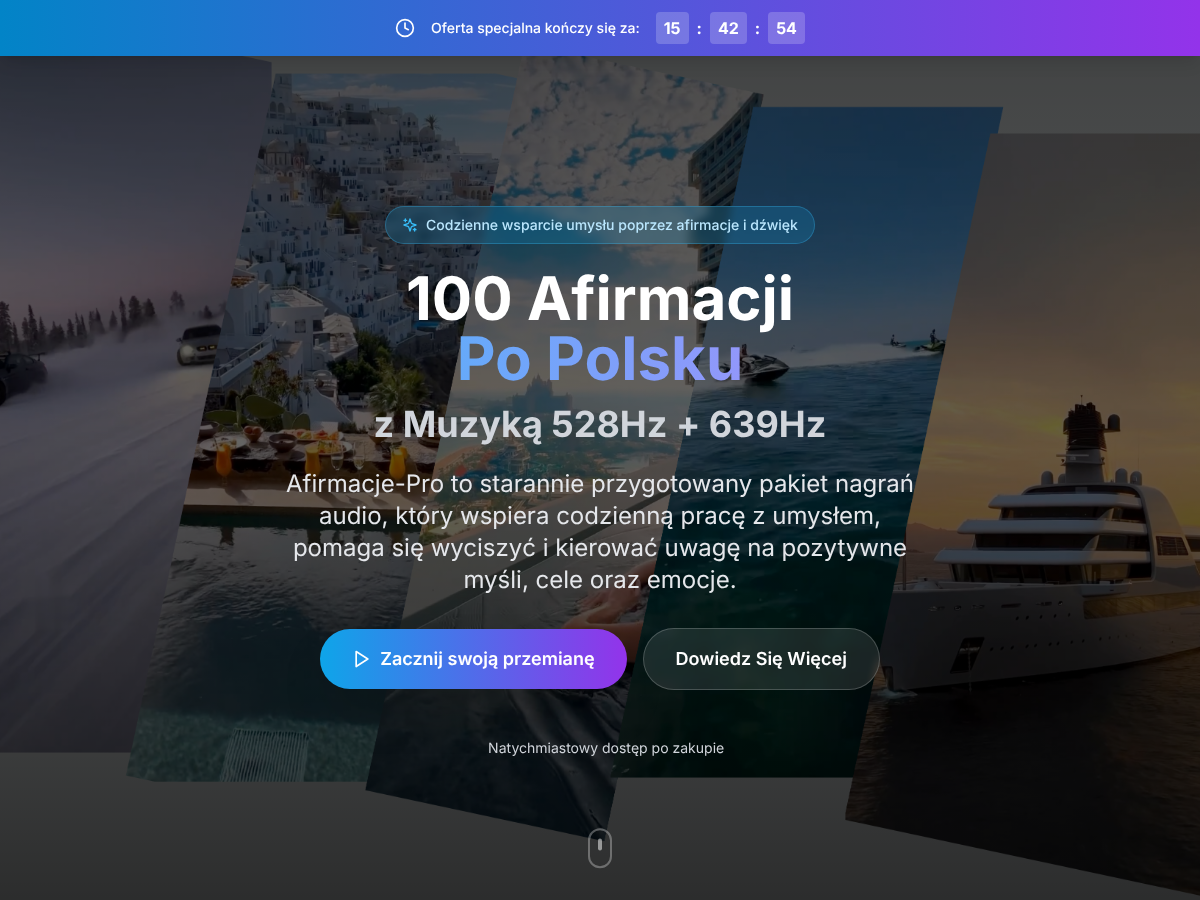This screenshot has height=900, width=1200.
Task: Click the countdown hours box '15'
Action: (x=673, y=28)
